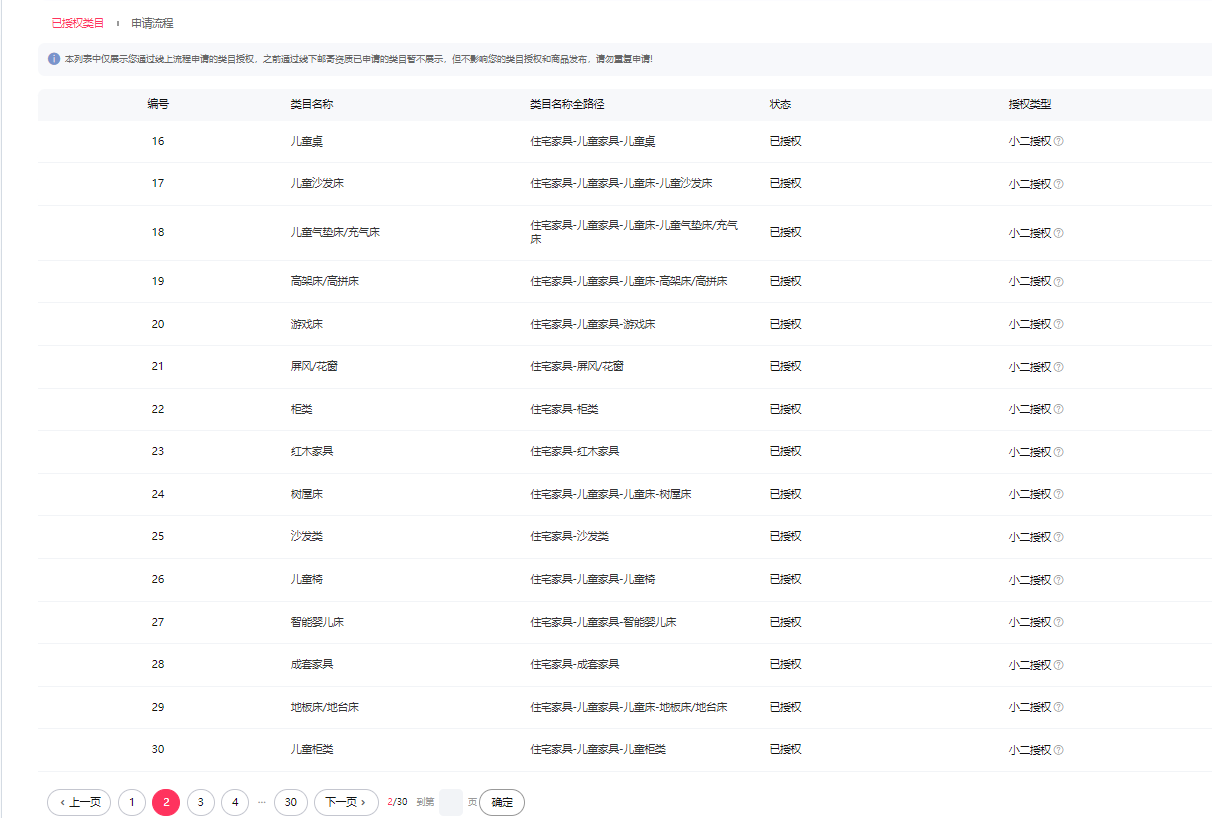Select page 4 in pagination

234,802
